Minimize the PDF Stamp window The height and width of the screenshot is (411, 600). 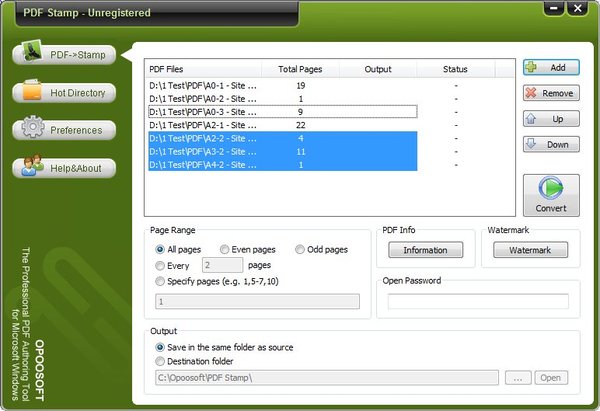pos(554,8)
